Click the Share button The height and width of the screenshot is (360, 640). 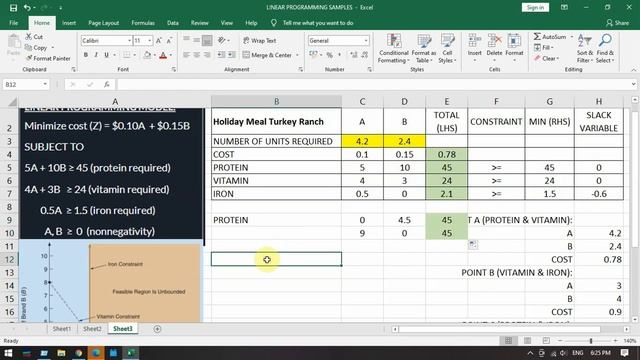[618, 23]
